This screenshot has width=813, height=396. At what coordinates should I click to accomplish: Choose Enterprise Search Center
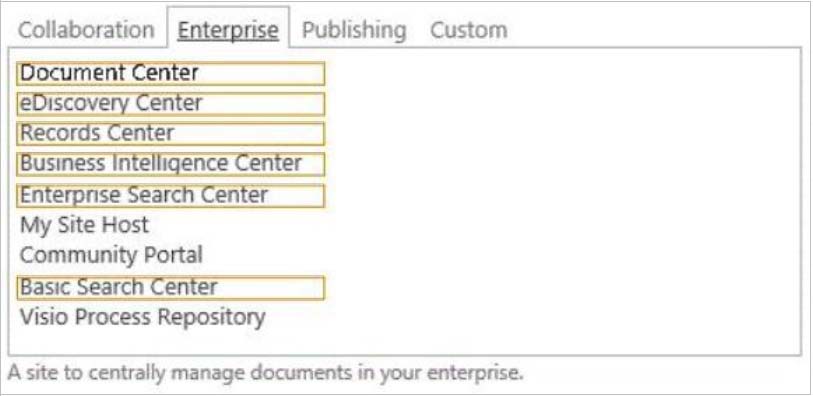point(171,195)
